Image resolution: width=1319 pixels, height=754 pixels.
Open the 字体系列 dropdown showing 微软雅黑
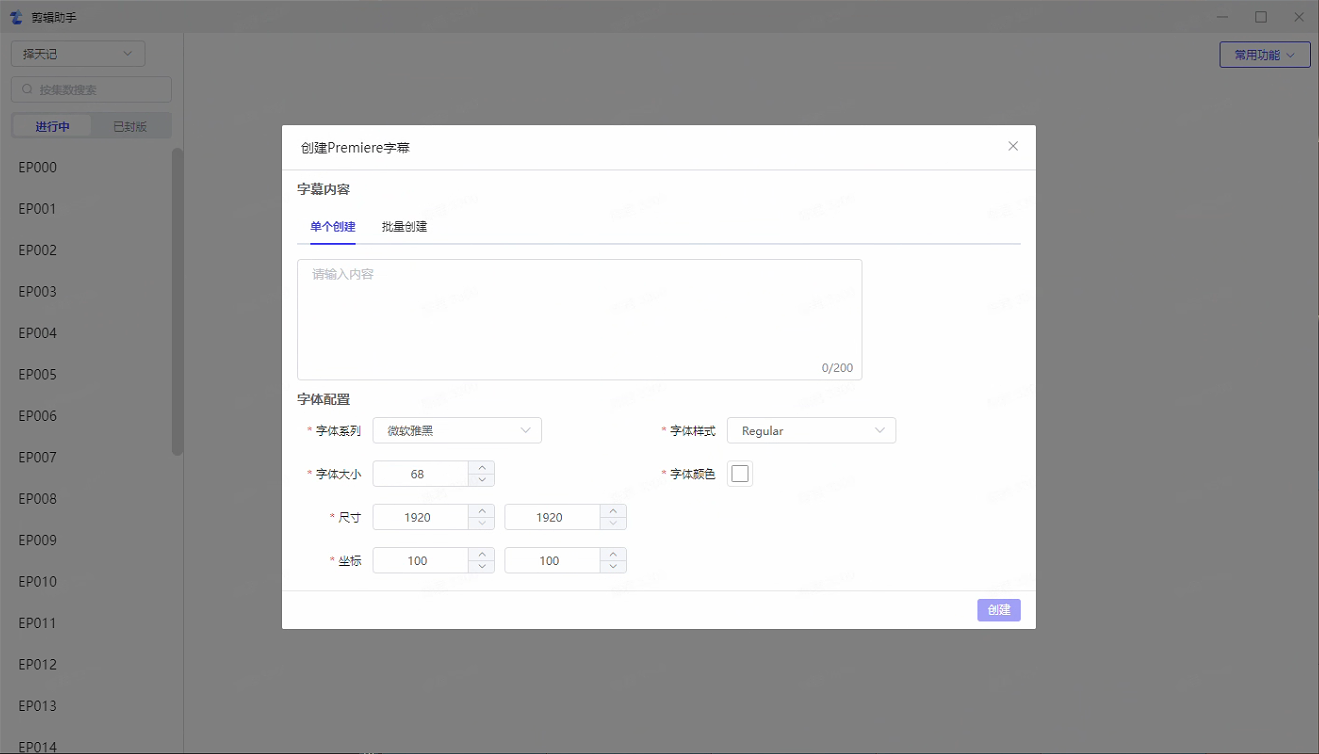point(457,430)
